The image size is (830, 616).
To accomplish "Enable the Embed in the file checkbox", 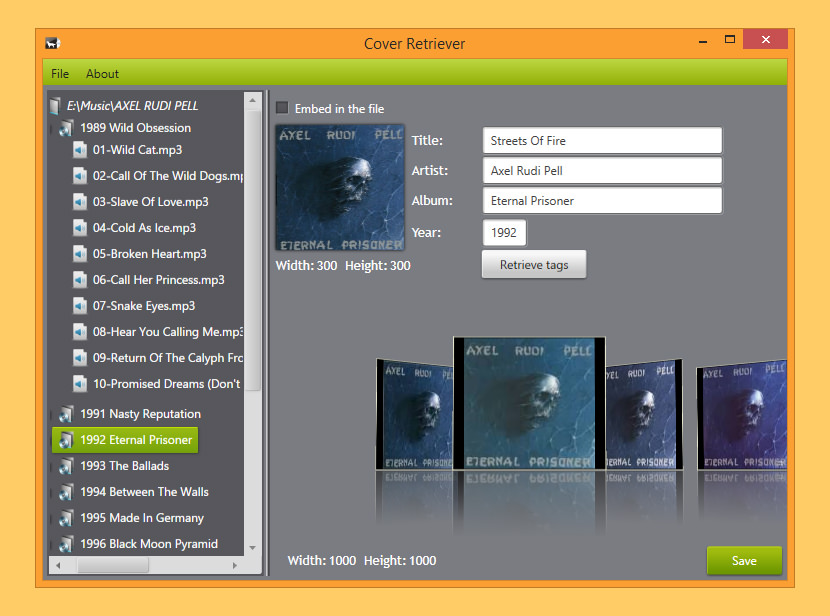I will tap(282, 108).
